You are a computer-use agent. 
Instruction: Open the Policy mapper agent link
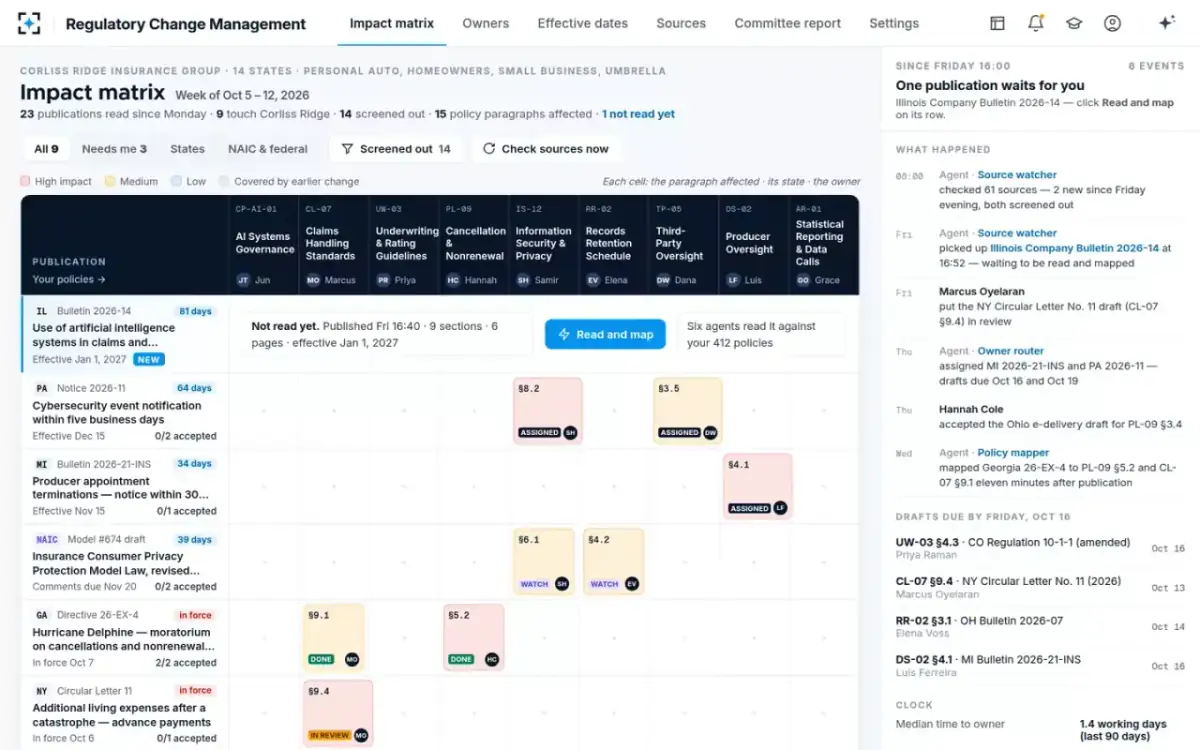pos(1013,453)
